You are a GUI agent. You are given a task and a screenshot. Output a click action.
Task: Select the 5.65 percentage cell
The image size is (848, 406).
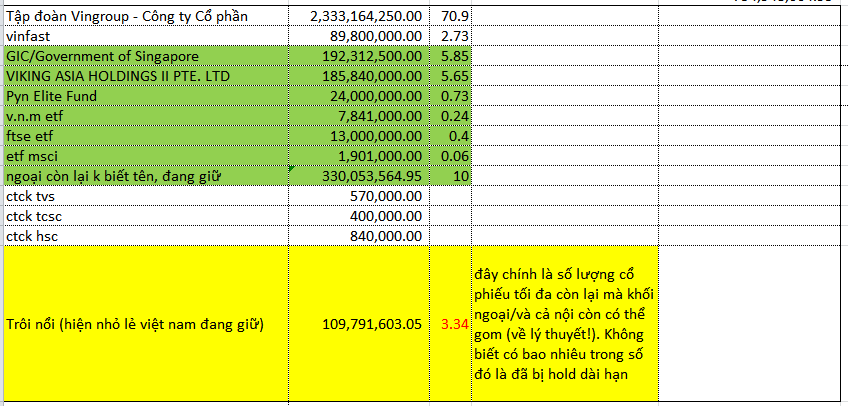(x=451, y=76)
